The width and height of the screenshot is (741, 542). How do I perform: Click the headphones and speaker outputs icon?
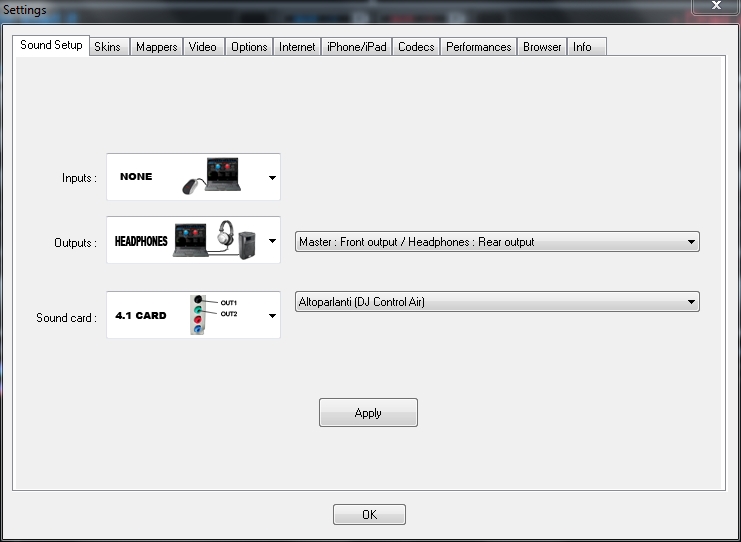coord(215,240)
